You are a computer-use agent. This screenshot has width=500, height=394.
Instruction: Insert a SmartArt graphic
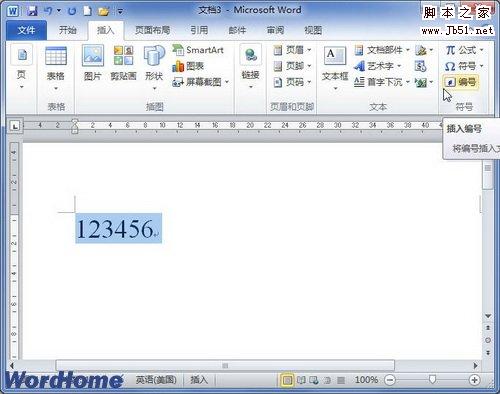(198, 50)
